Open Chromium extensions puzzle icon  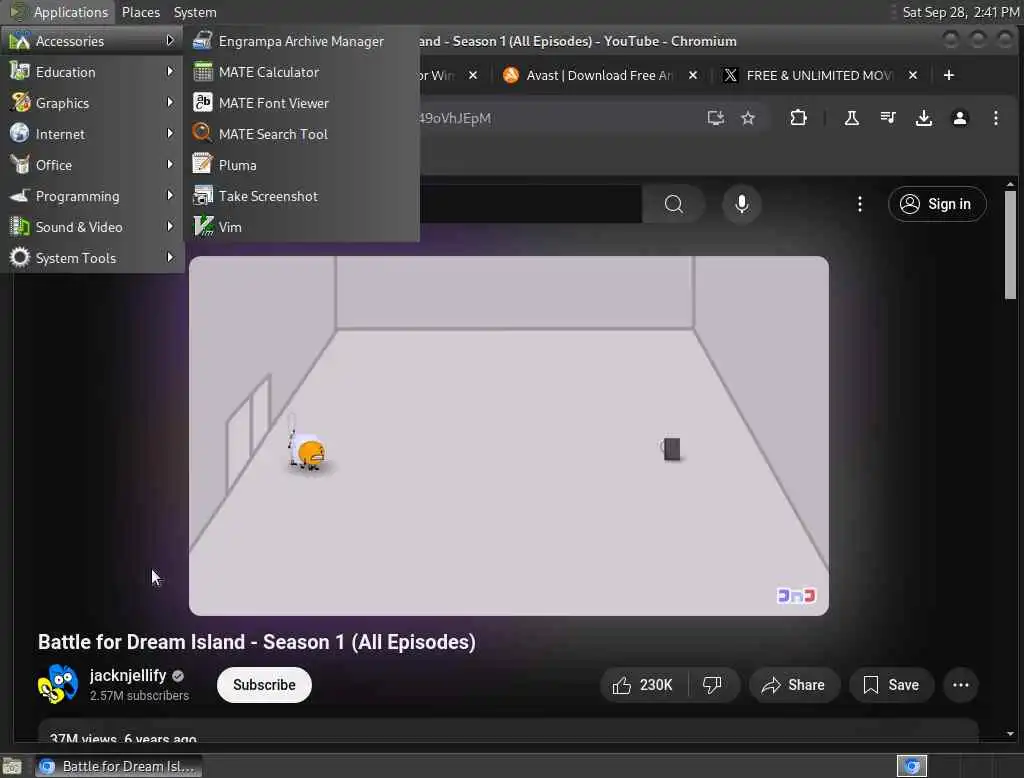798,118
